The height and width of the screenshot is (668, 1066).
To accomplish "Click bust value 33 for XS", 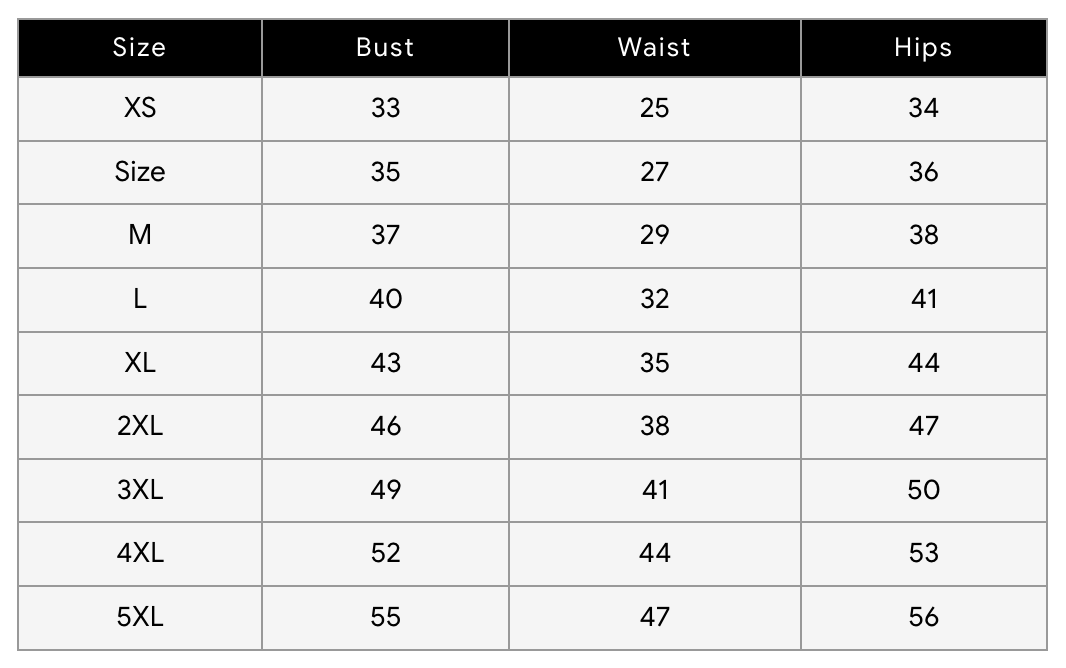I will point(385,108).
